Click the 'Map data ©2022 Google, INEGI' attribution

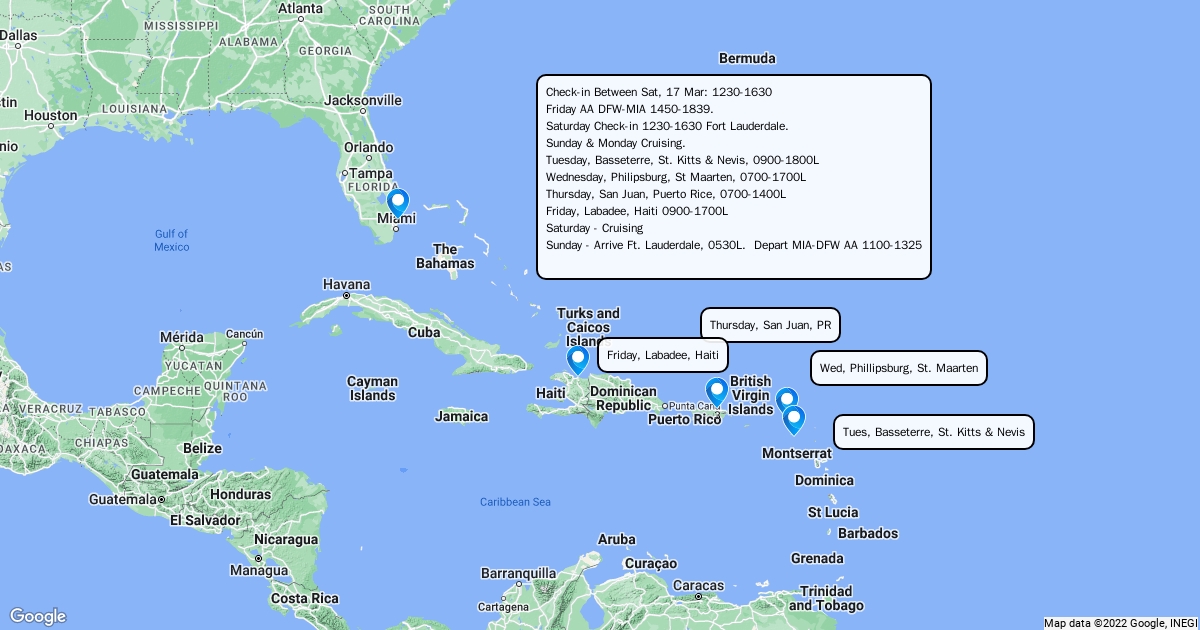click(x=1120, y=623)
